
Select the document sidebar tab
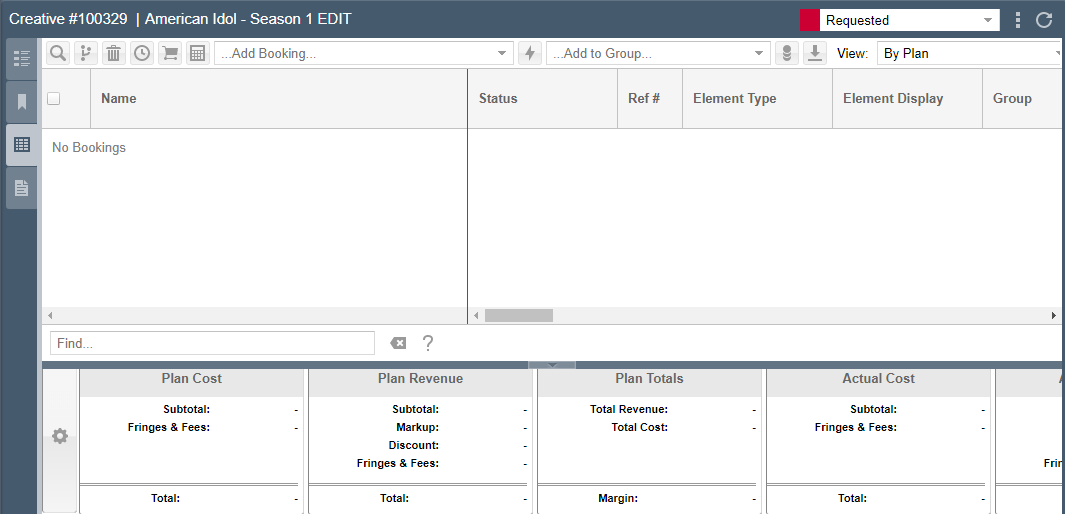point(22,188)
